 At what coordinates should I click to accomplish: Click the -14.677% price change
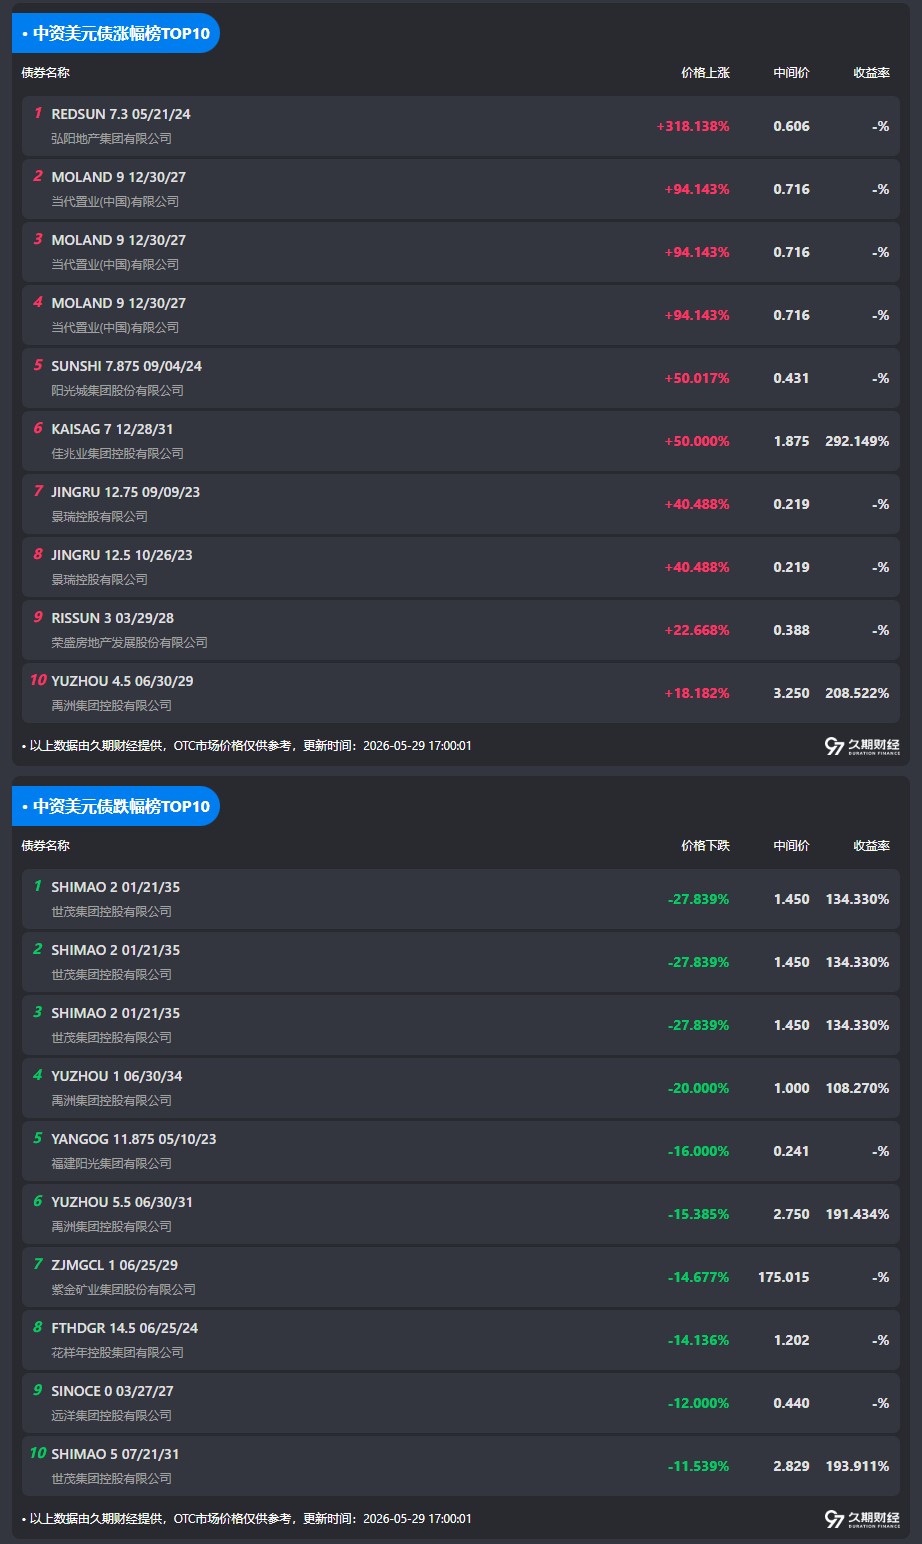point(699,1278)
